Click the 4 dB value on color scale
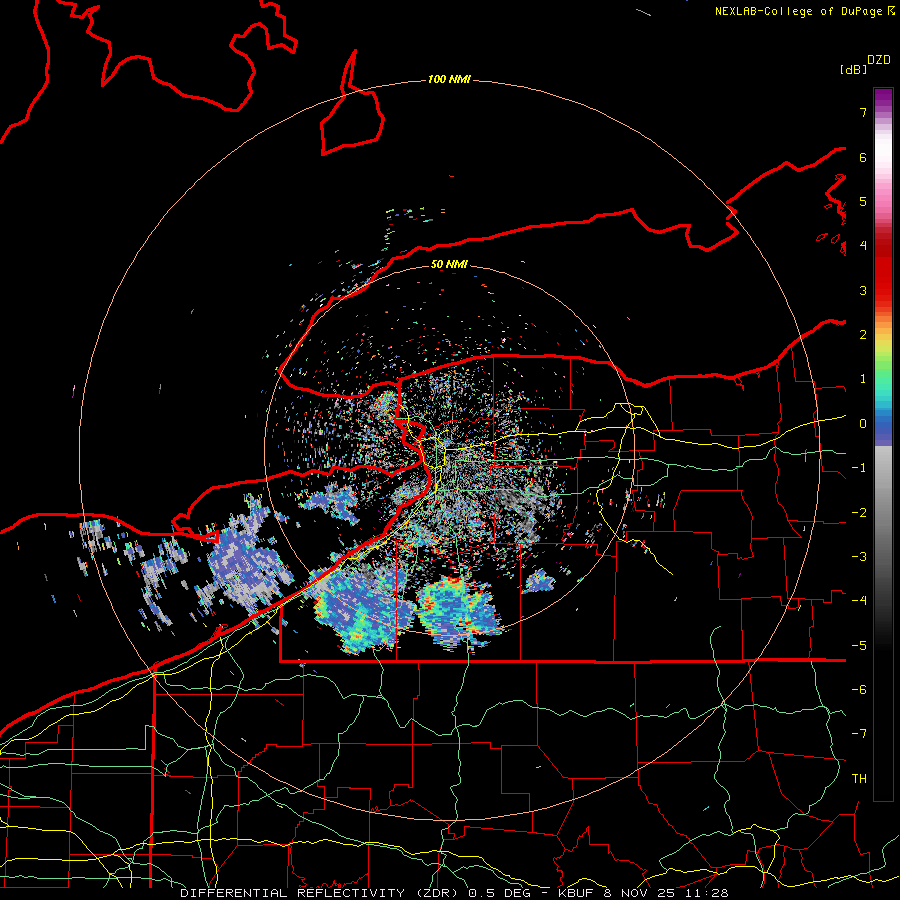Screen dimensions: 900x900 [x=863, y=246]
